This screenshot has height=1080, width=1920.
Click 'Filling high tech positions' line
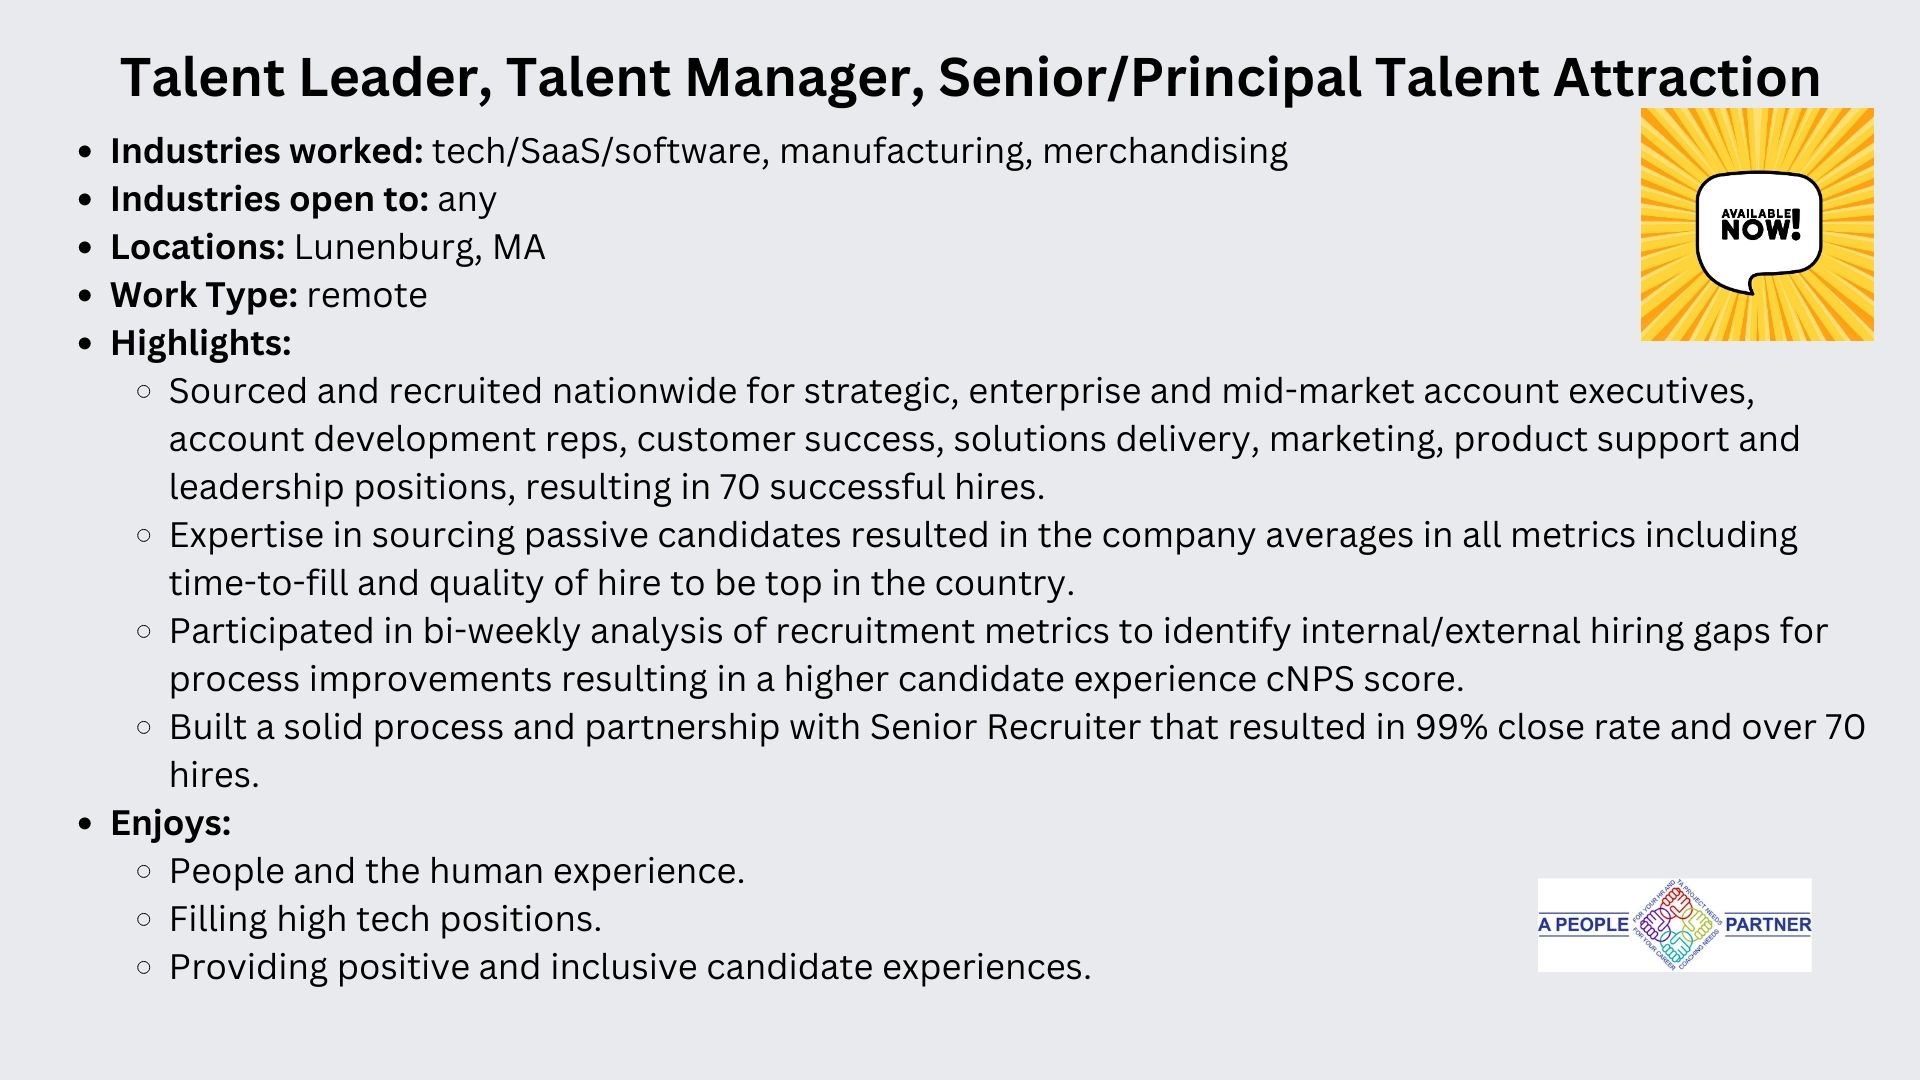point(385,919)
